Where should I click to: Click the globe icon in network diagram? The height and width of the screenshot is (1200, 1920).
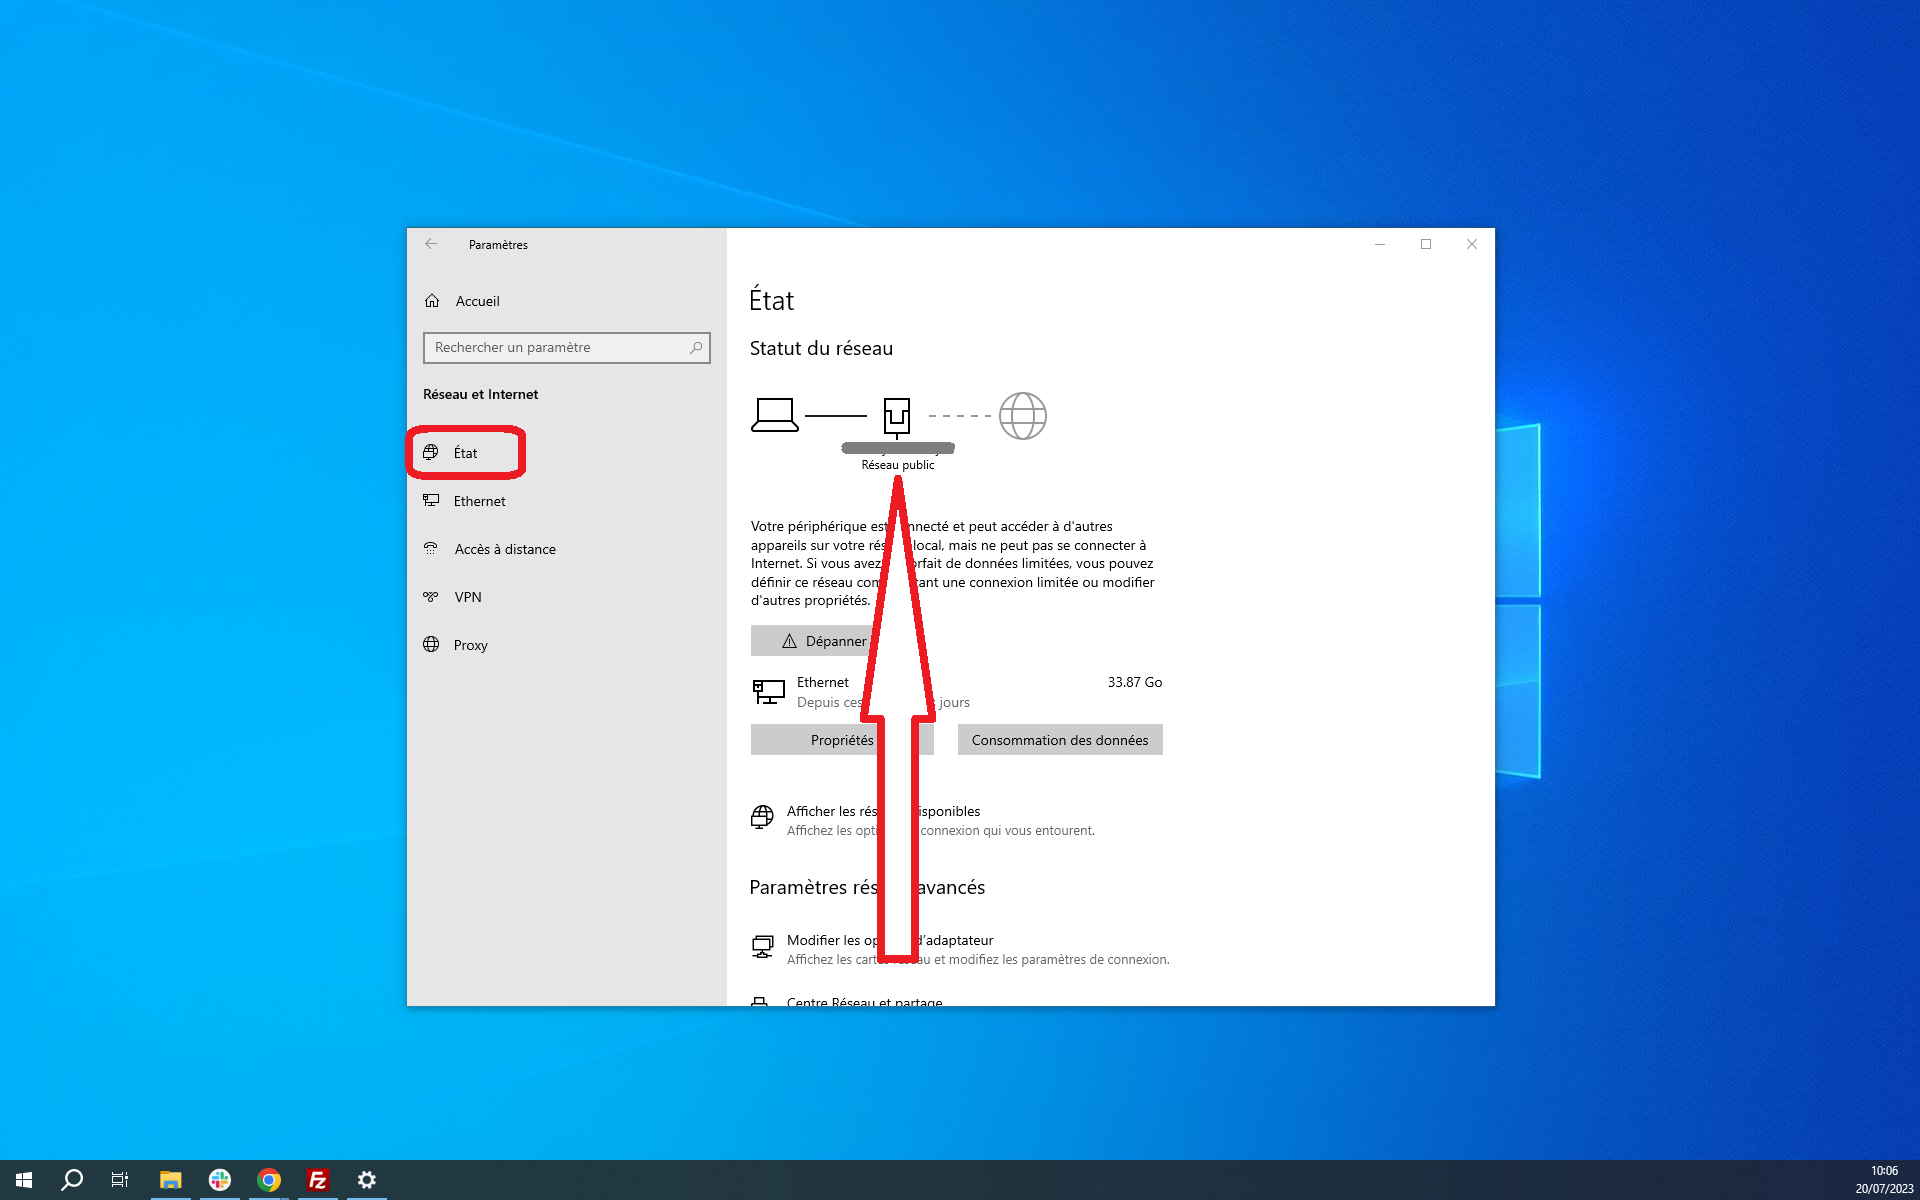tap(1022, 416)
